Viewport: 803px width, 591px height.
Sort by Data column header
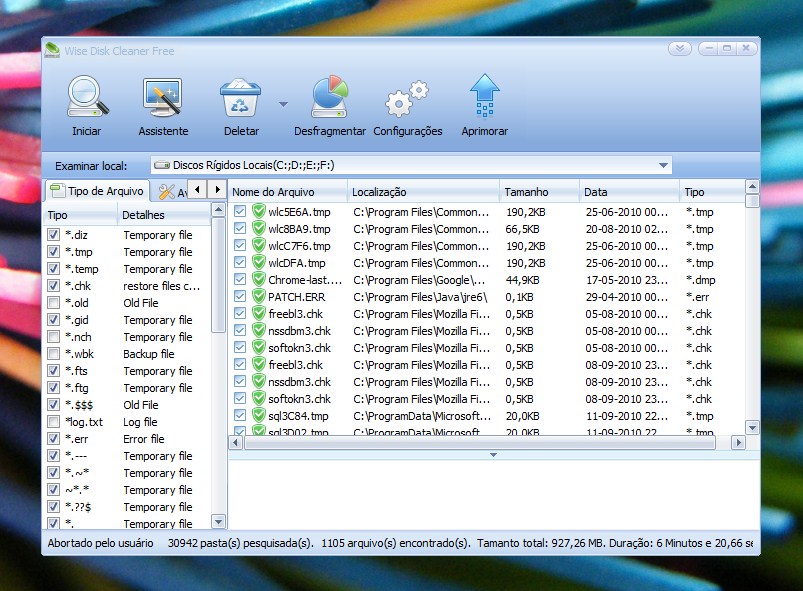coord(629,192)
